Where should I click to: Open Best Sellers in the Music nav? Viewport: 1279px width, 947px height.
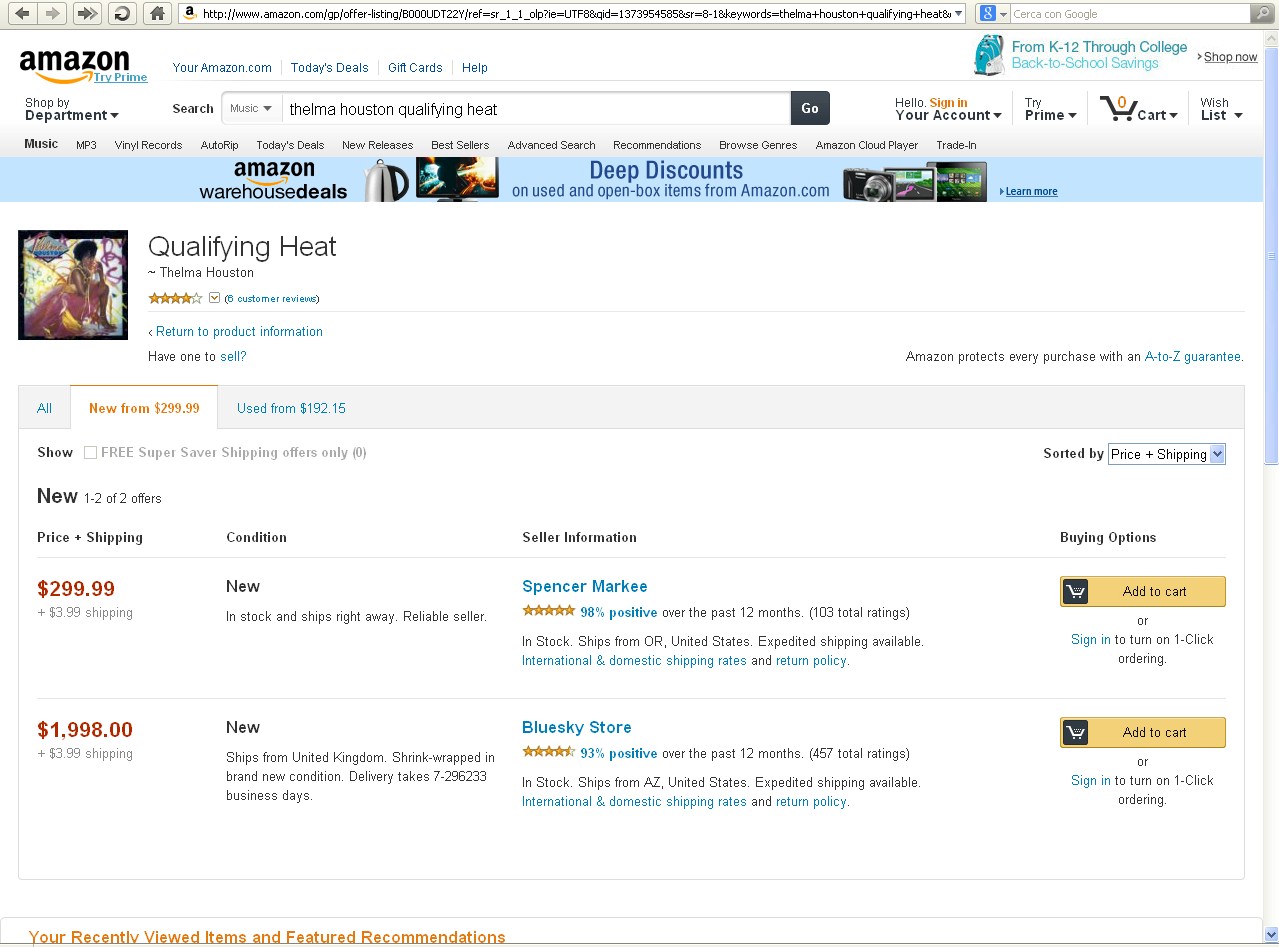click(x=460, y=145)
